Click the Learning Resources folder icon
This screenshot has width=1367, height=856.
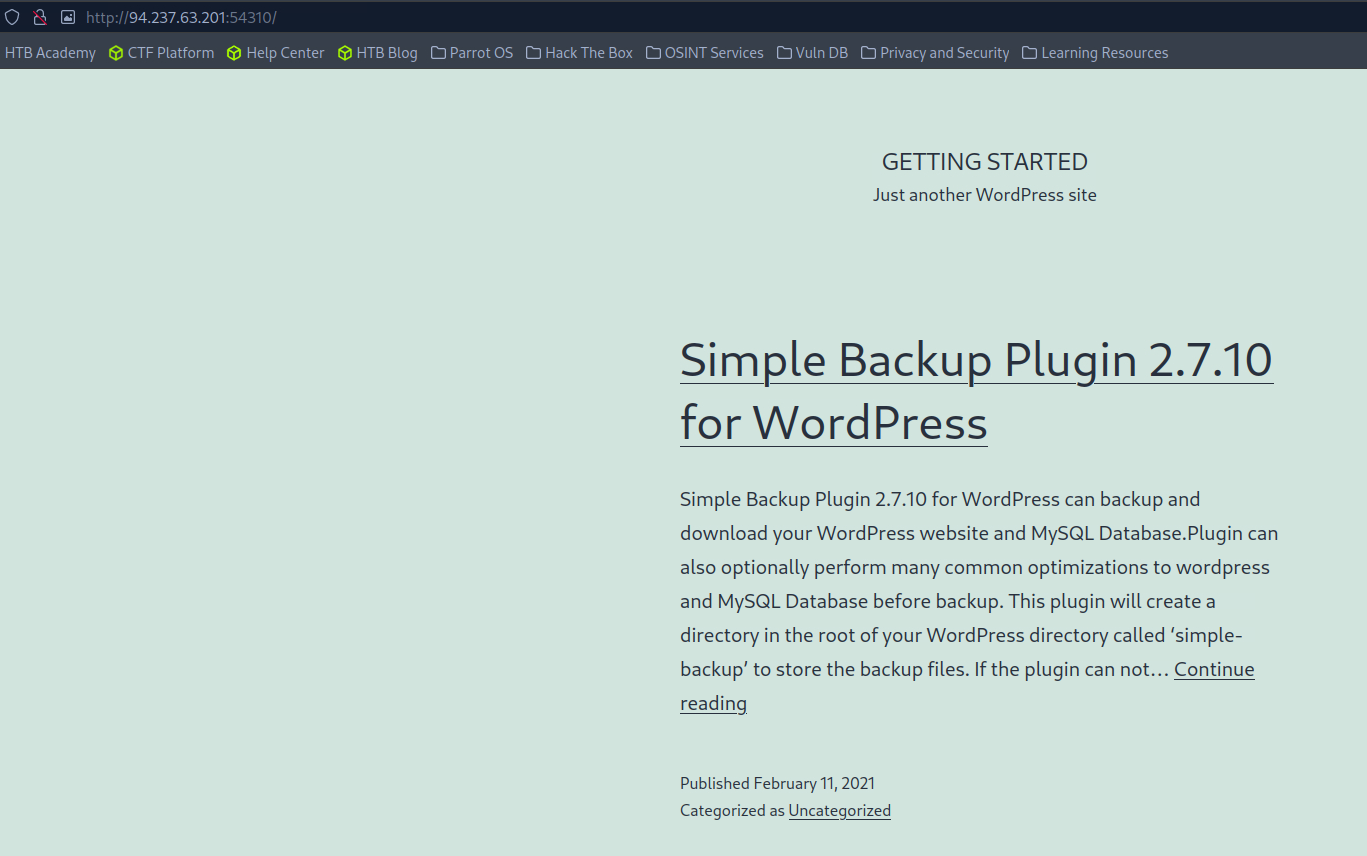(x=1029, y=53)
